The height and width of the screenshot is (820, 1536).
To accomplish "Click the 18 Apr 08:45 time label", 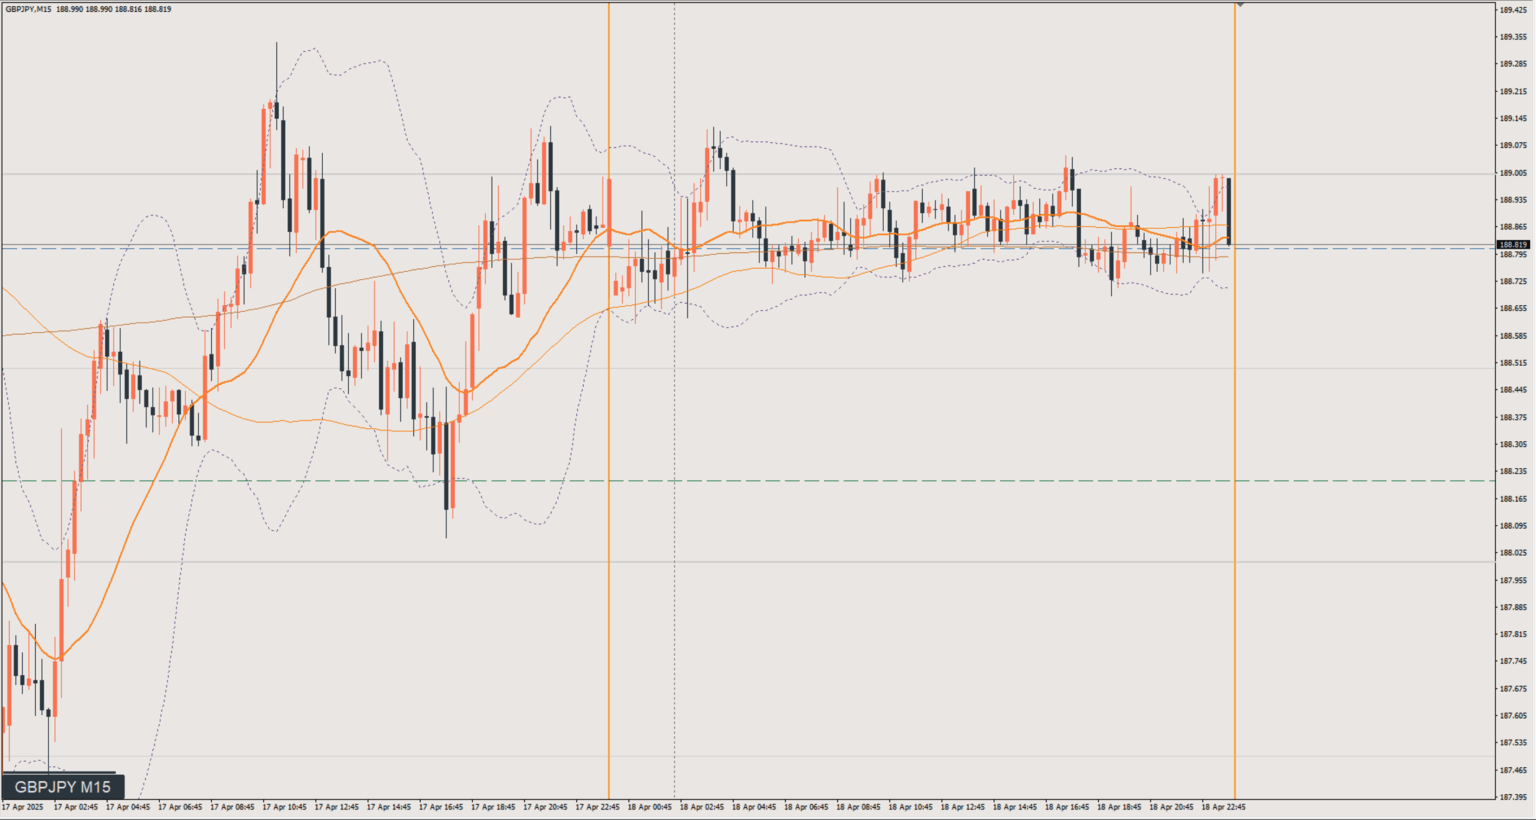I will pos(858,807).
